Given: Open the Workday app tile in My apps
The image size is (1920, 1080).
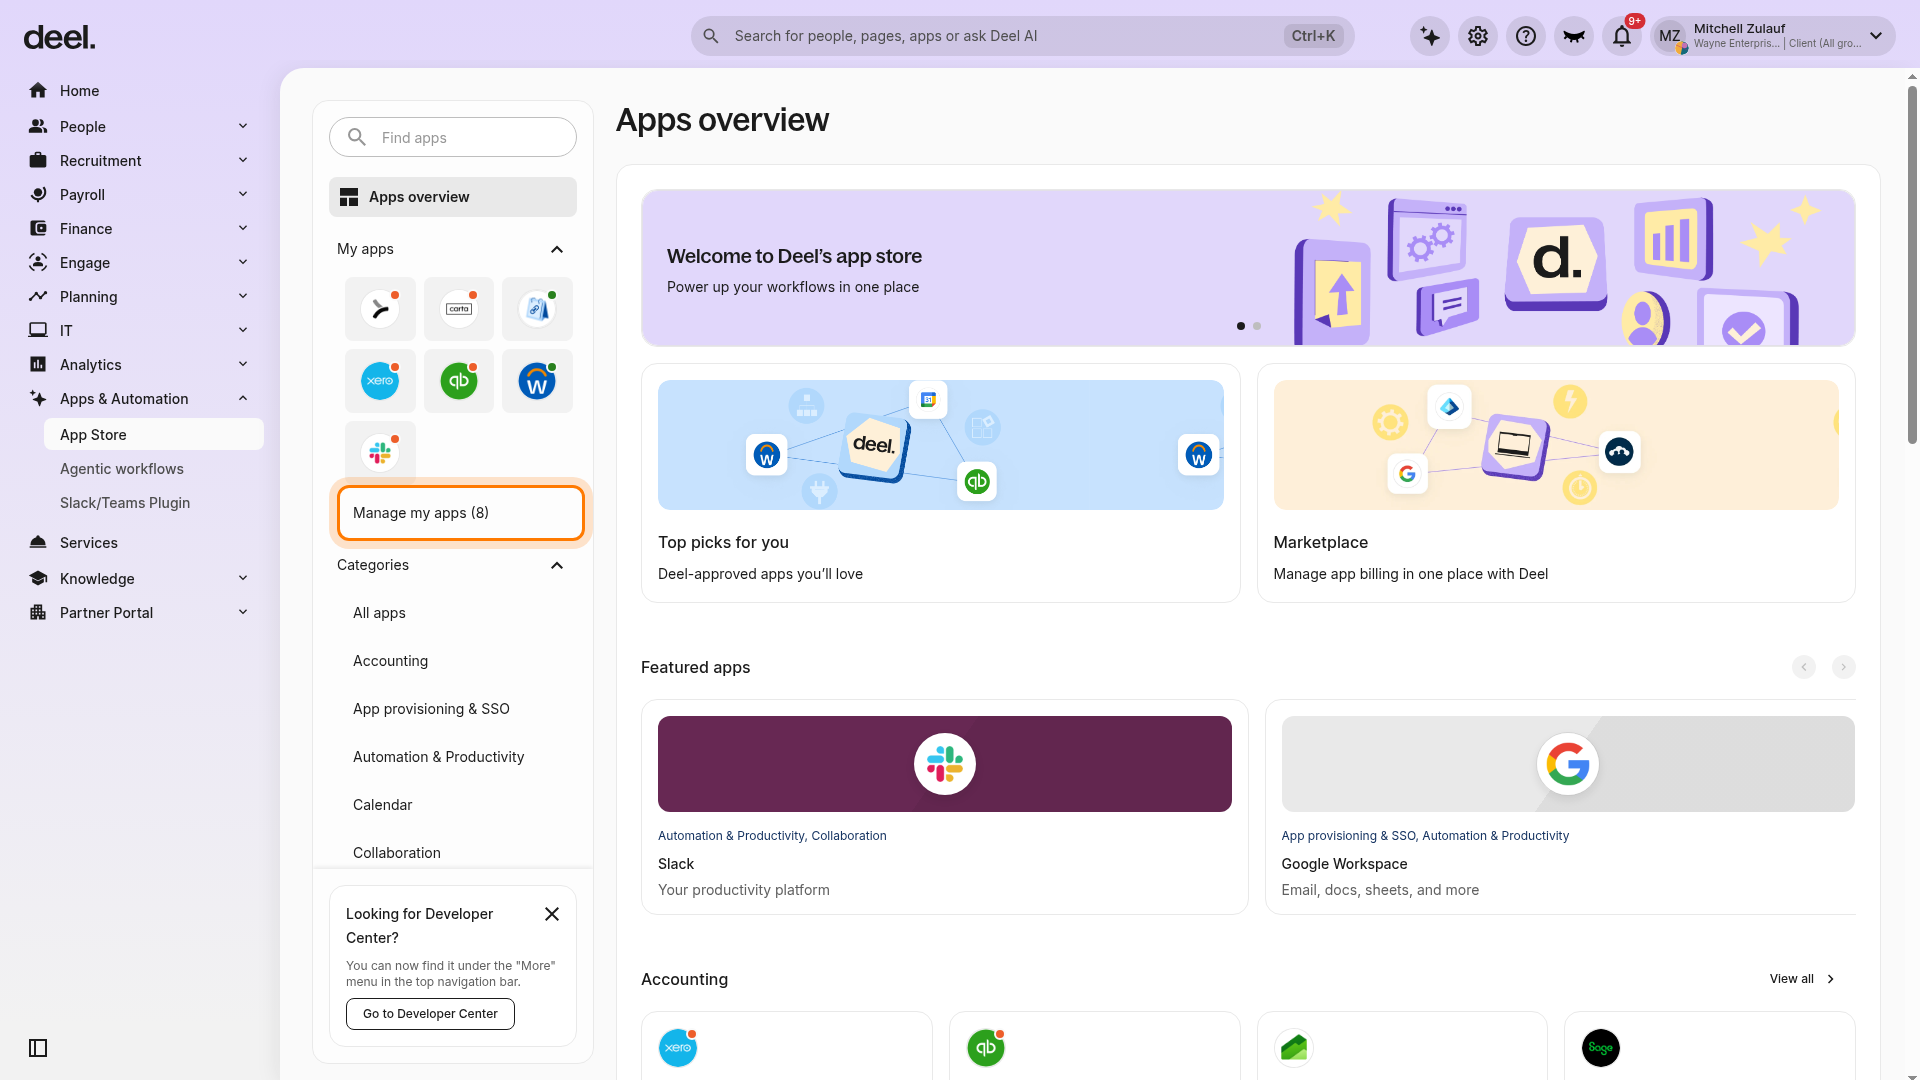Looking at the screenshot, I should (537, 381).
